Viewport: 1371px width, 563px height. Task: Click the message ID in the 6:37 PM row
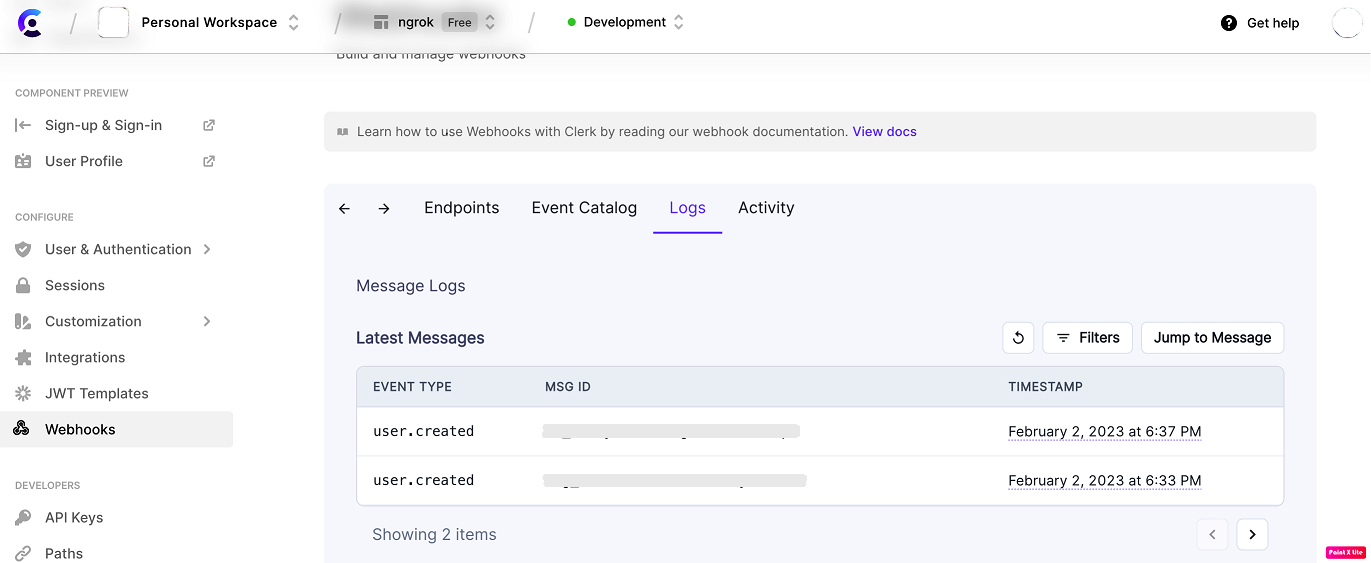tap(671, 431)
